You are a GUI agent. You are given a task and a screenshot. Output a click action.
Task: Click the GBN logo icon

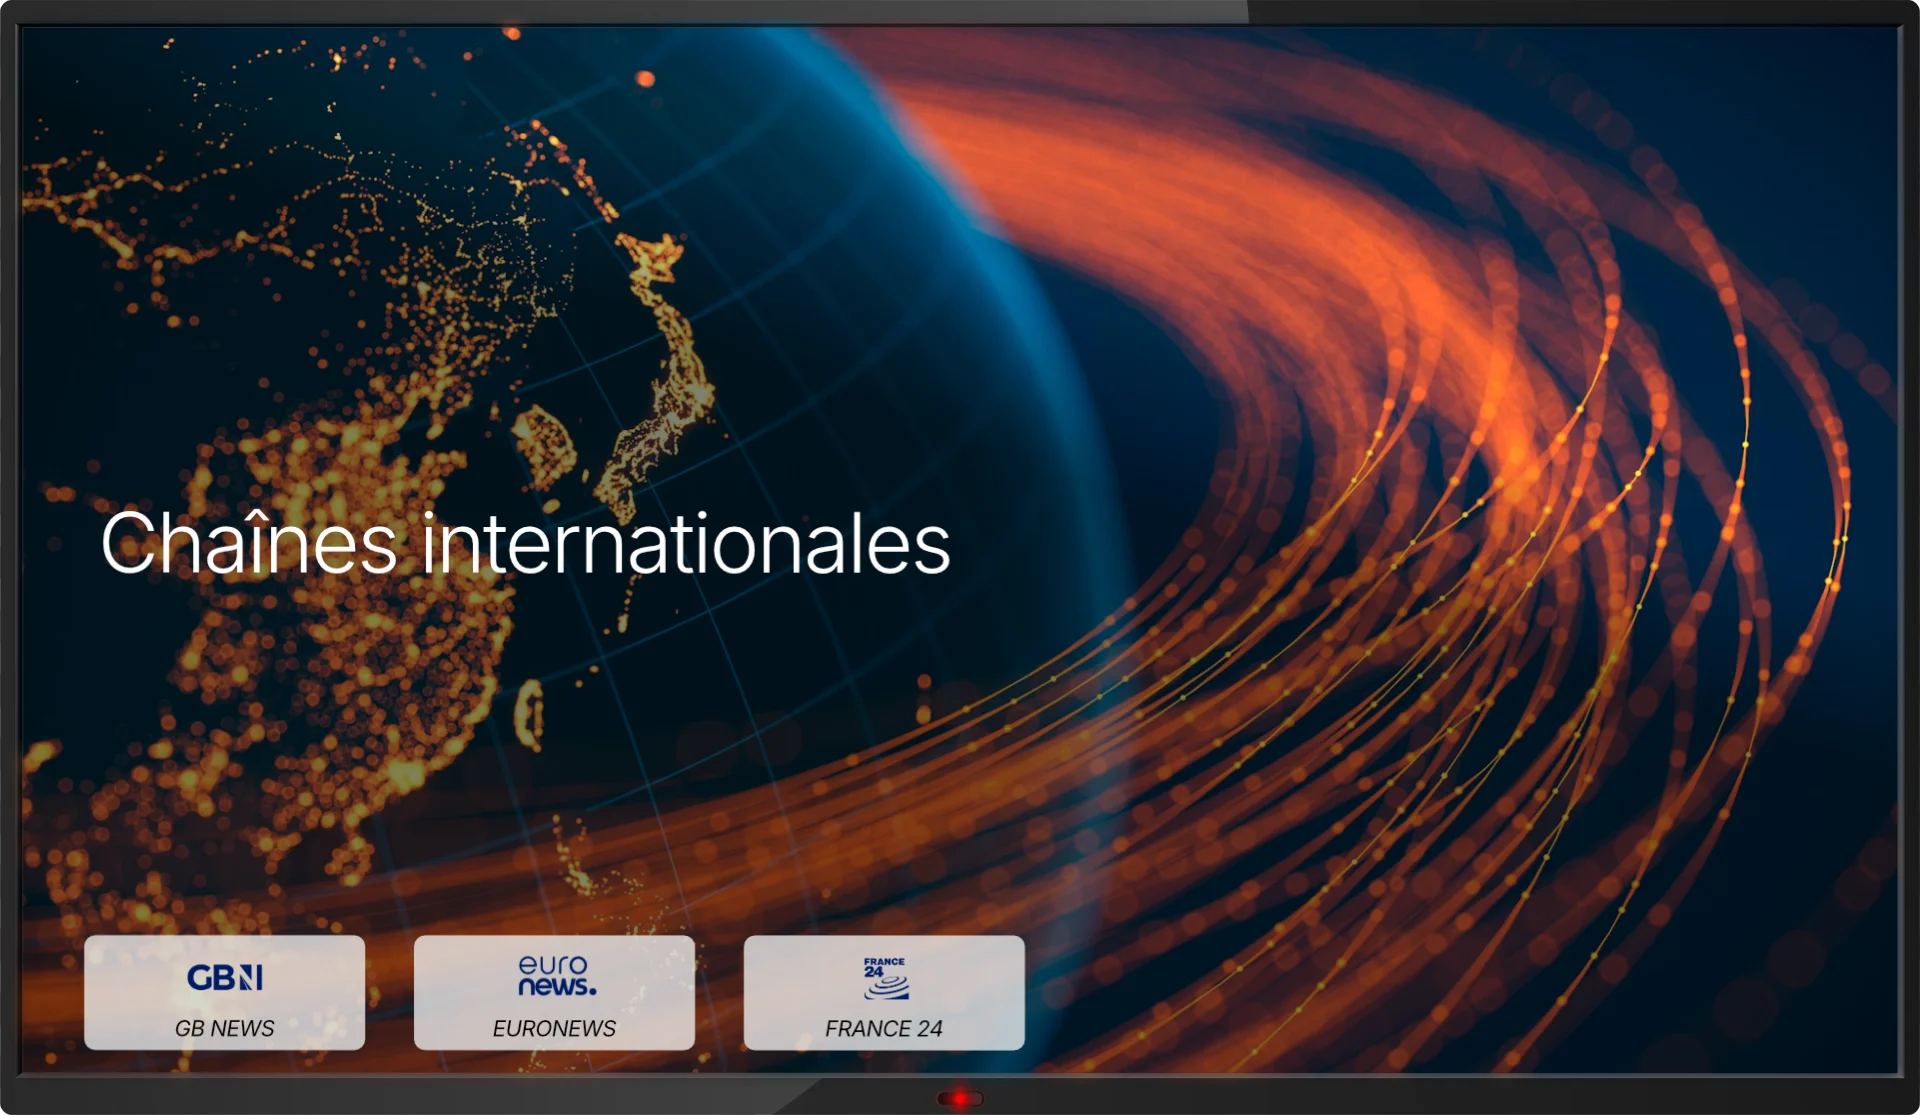tap(224, 977)
